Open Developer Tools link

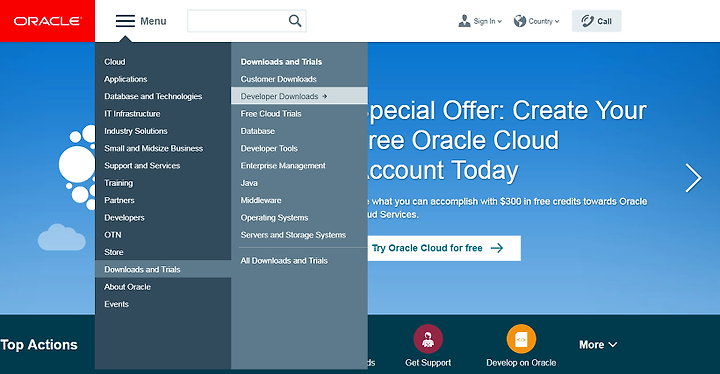tap(269, 148)
